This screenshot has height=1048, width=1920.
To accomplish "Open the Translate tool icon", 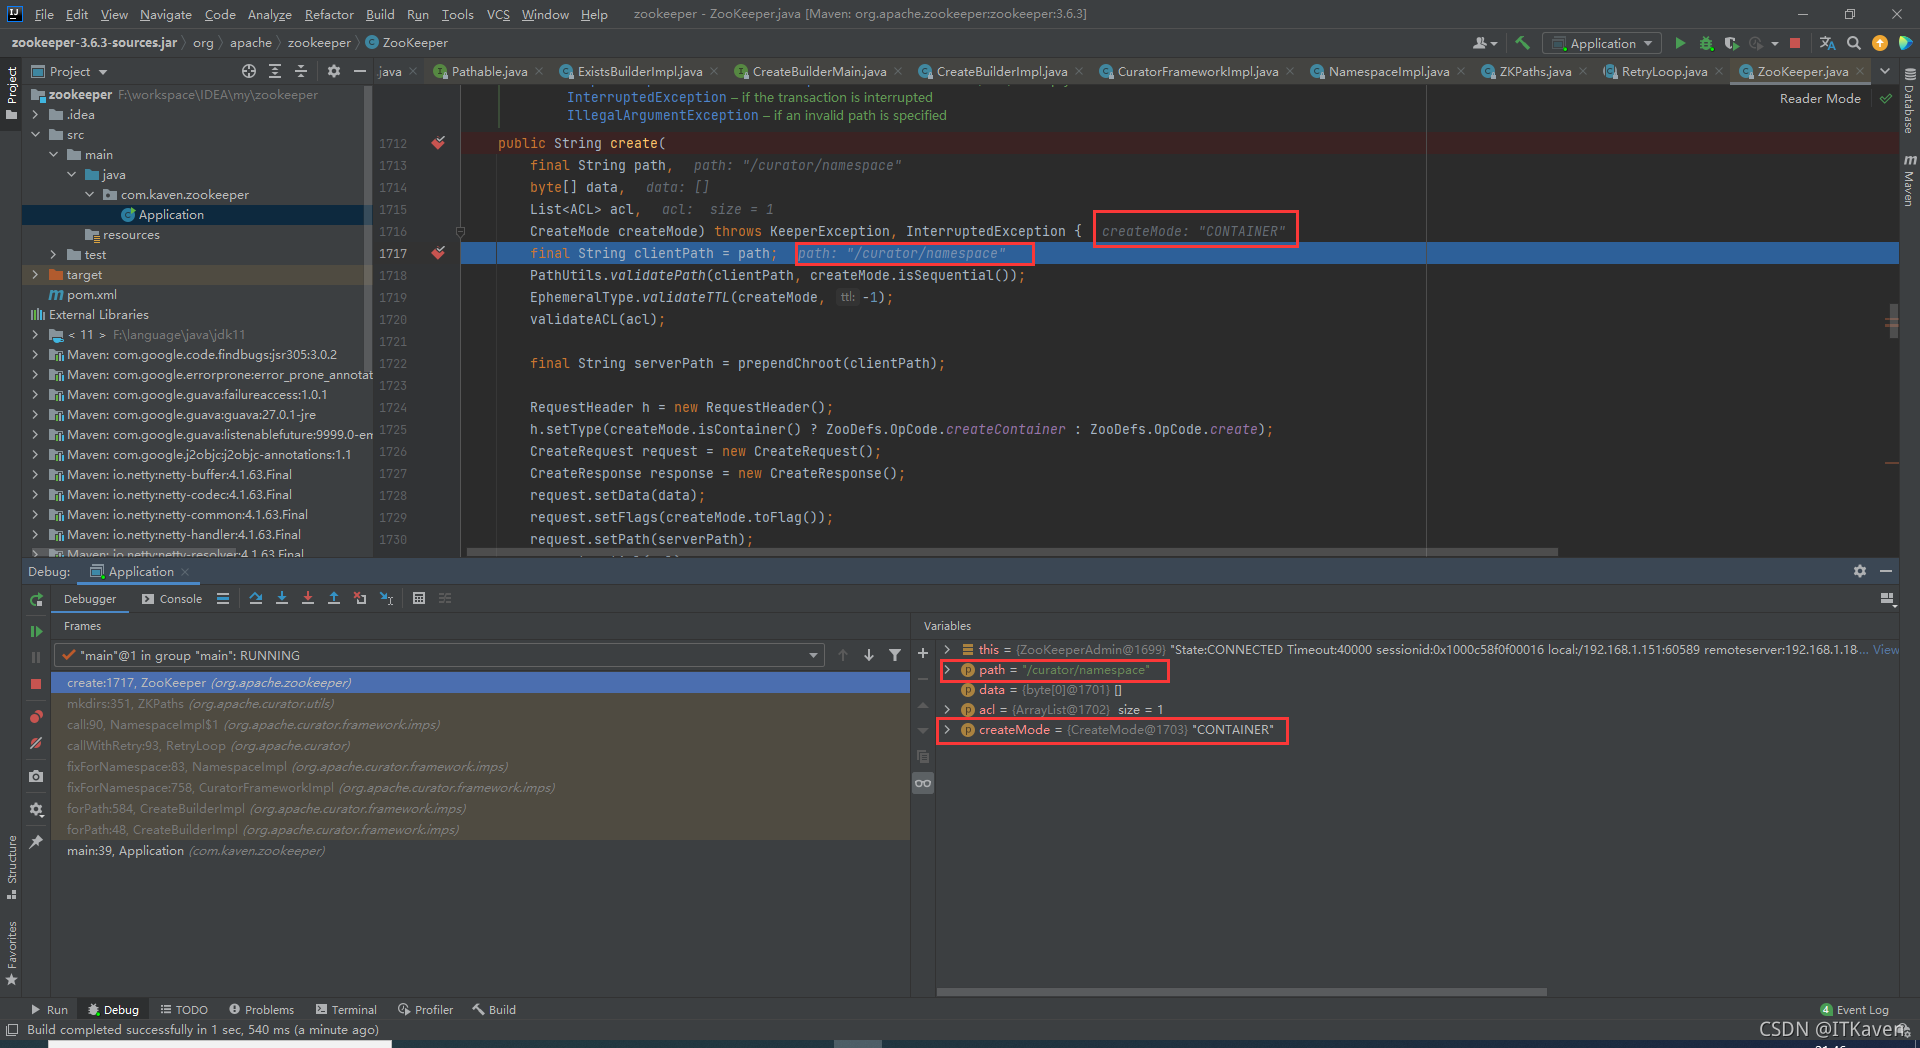I will coord(1827,43).
